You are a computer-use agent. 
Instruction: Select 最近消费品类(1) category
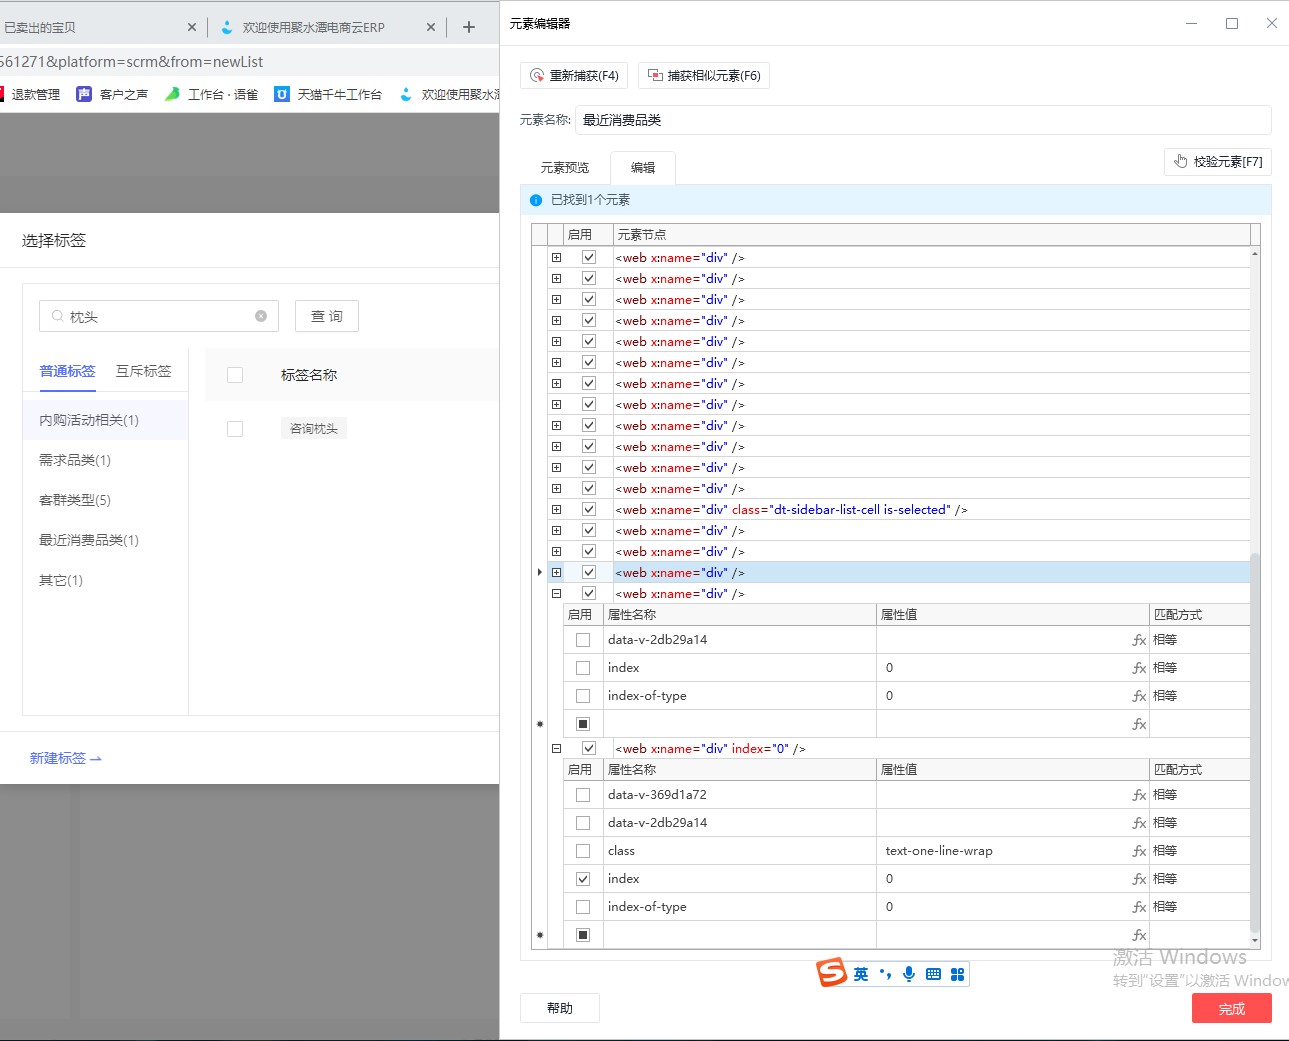[105, 540]
